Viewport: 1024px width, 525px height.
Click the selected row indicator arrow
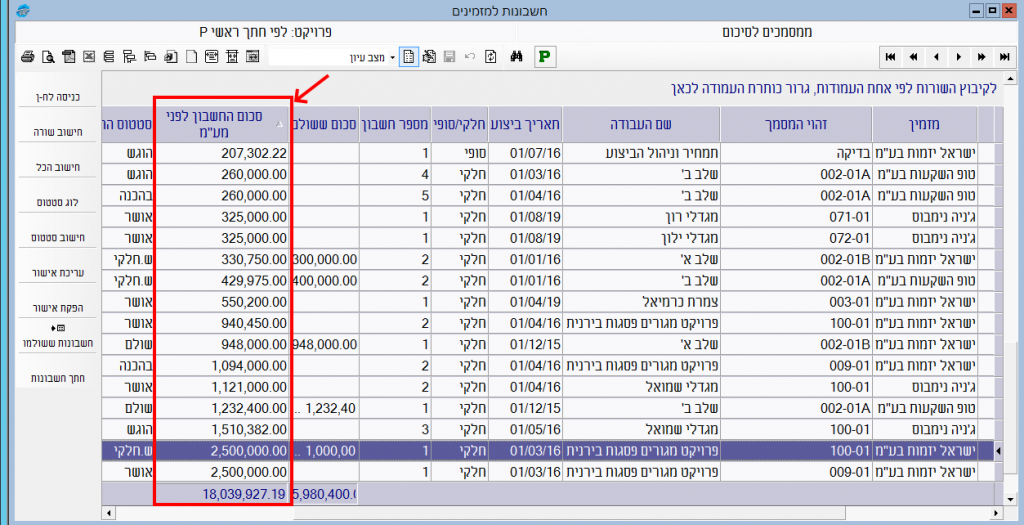point(998,451)
